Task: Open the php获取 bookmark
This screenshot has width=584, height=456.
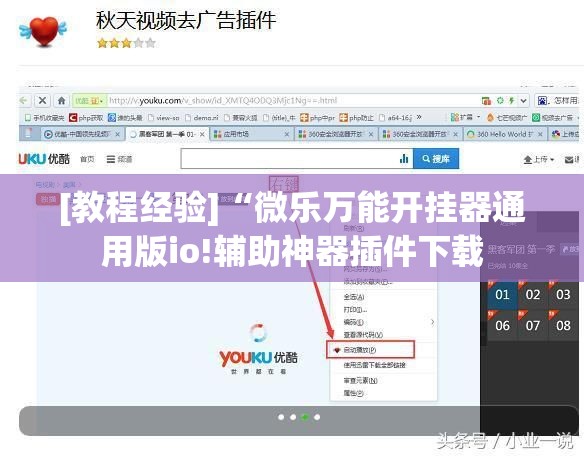Action: pos(86,118)
